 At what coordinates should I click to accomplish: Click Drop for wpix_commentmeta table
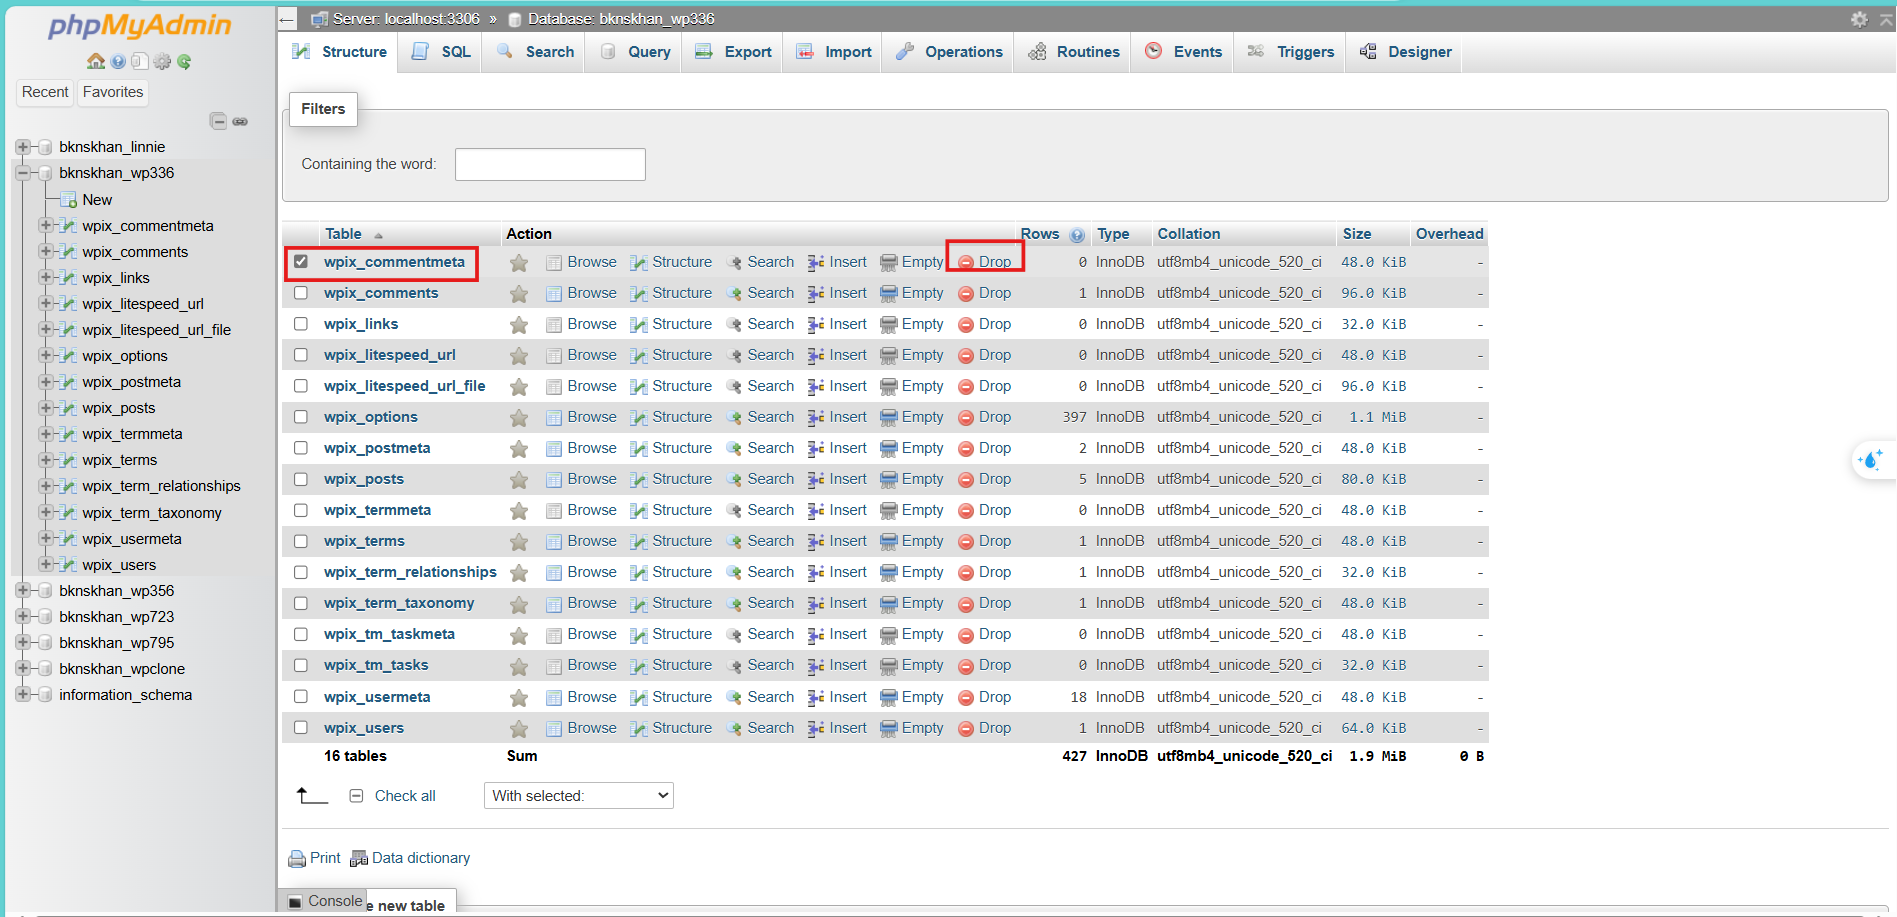[x=985, y=262]
